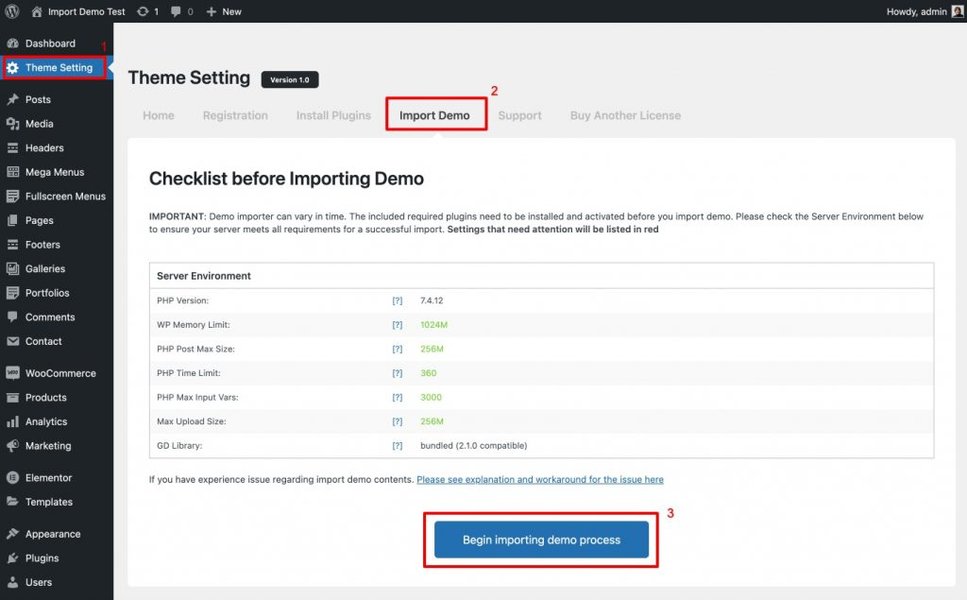Screen dimensions: 967x600
Task: Click the Products icon in sidebar
Action: 12,398
